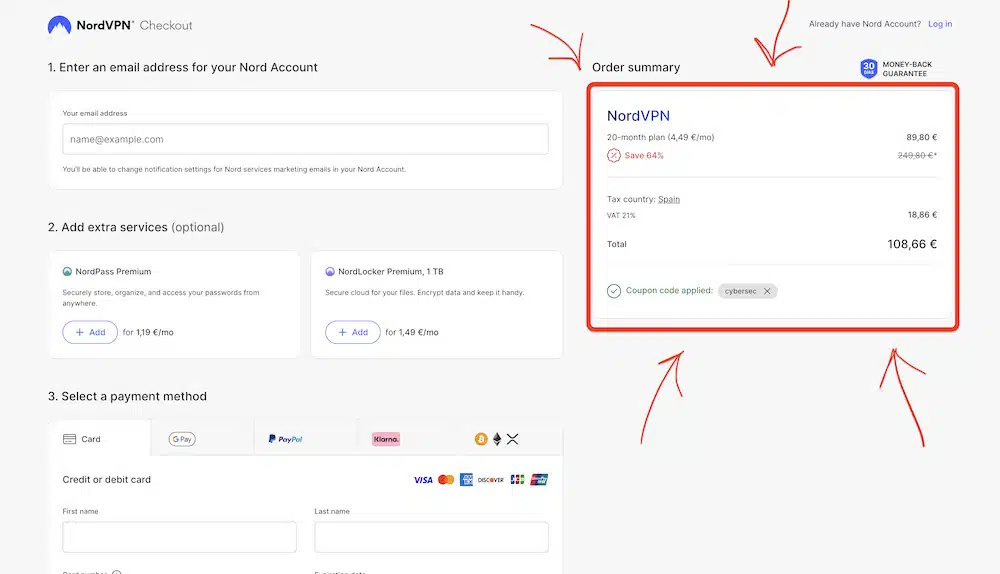Click the Mastercard logo
1000x574 pixels.
click(446, 480)
